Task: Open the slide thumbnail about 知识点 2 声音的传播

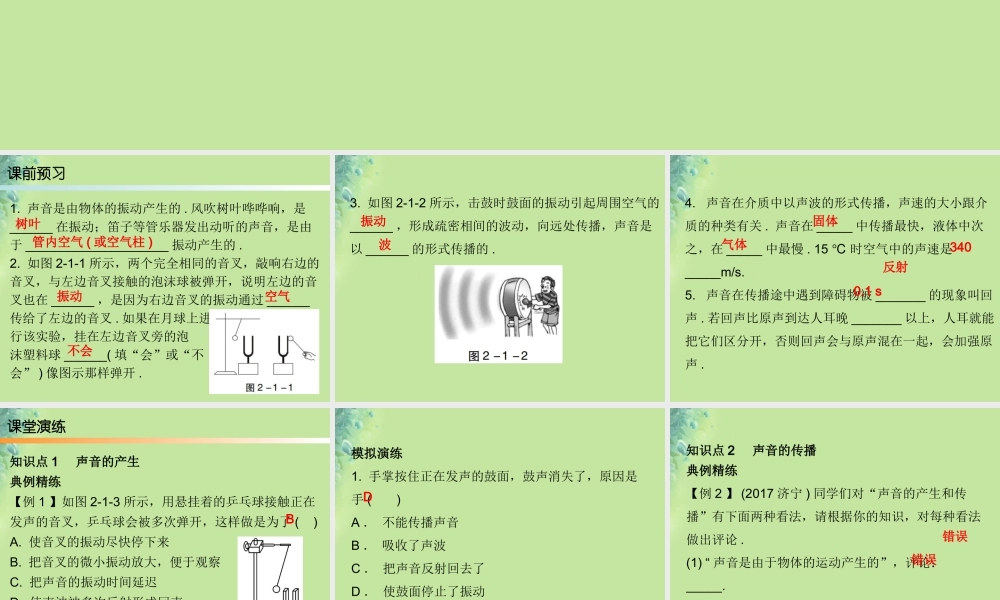Action: coord(835,504)
